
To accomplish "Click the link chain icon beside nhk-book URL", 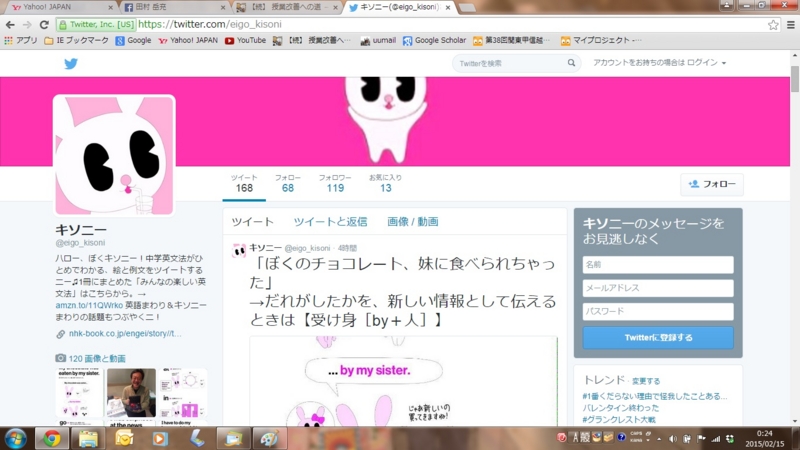I will (x=60, y=334).
